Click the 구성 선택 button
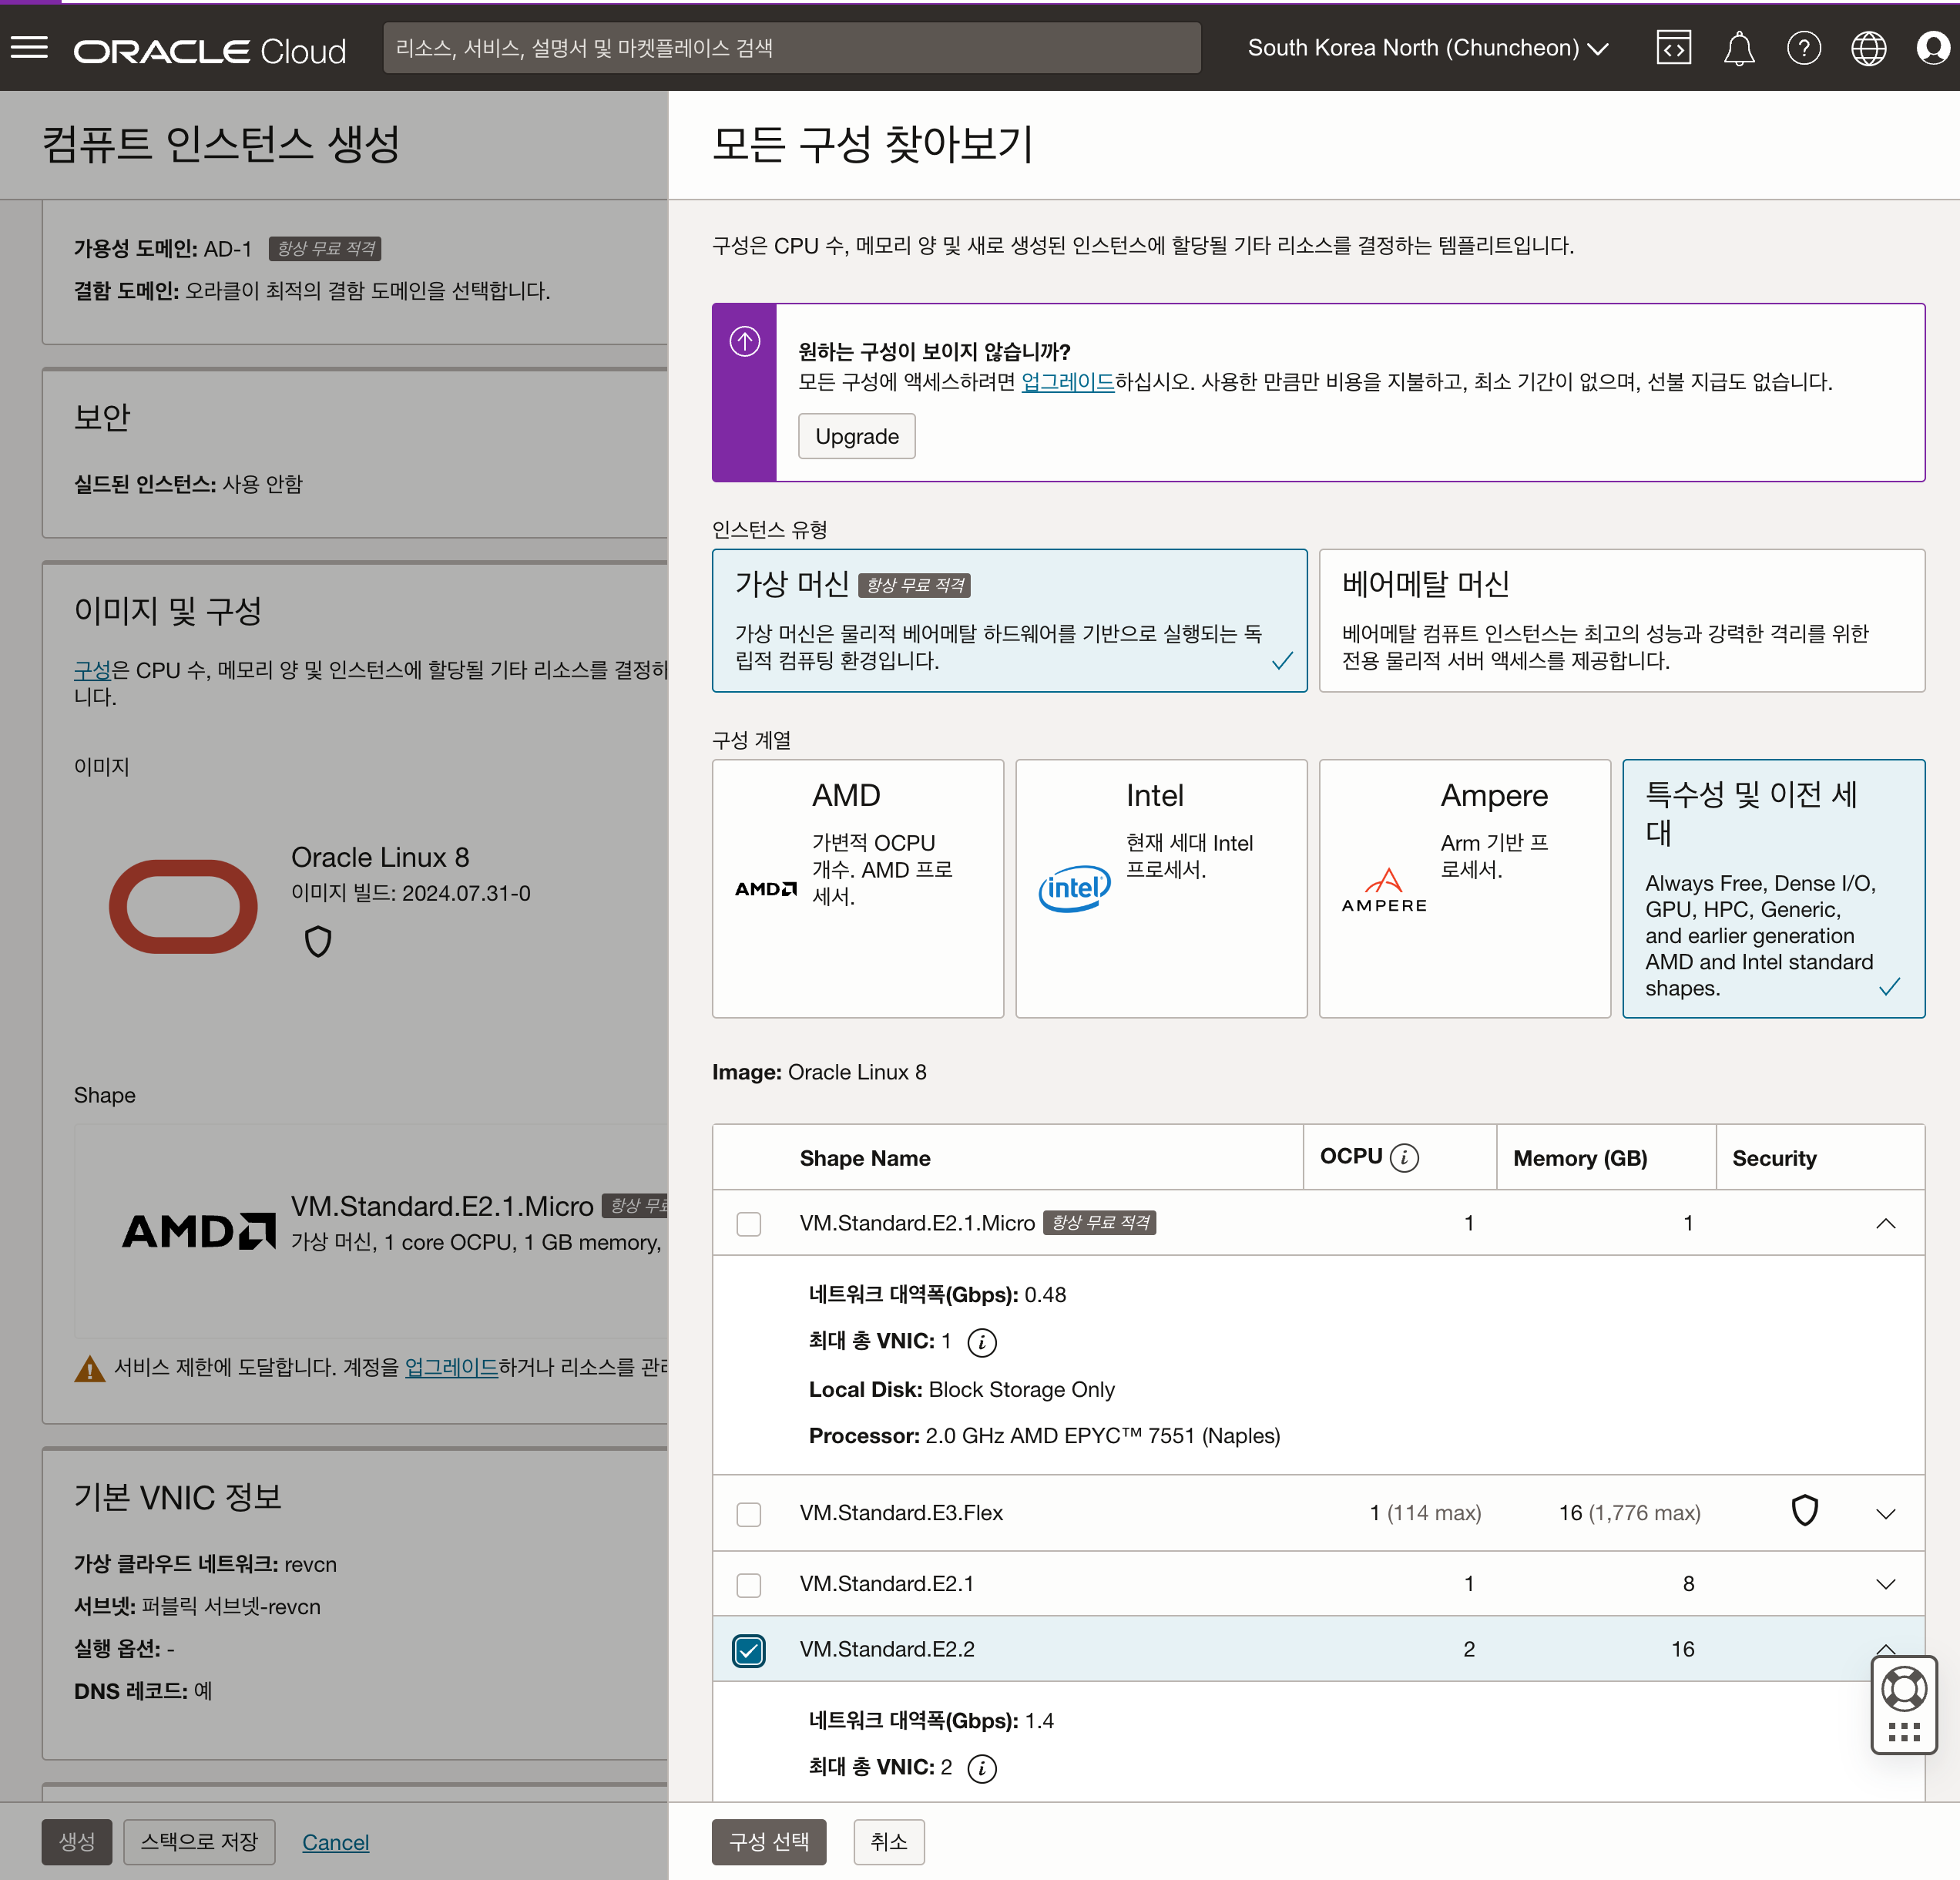The height and width of the screenshot is (1880, 1960). point(768,1841)
